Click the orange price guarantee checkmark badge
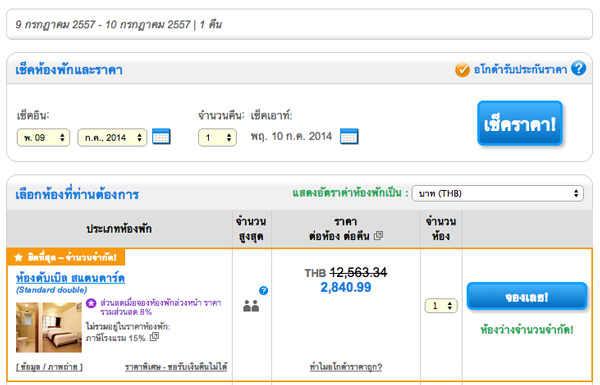Viewport: 600px width, 385px height. 462,70
